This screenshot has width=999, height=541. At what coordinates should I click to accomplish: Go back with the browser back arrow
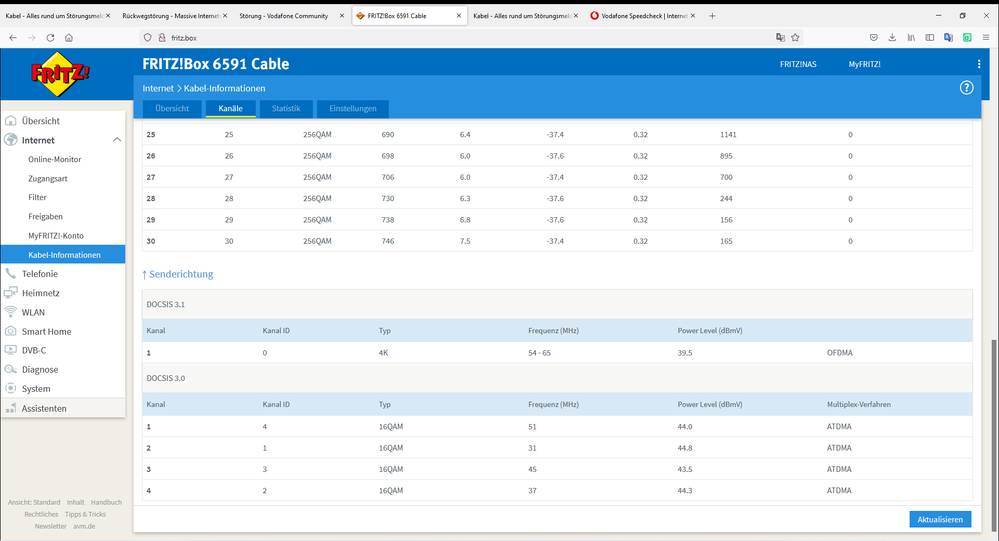13,38
